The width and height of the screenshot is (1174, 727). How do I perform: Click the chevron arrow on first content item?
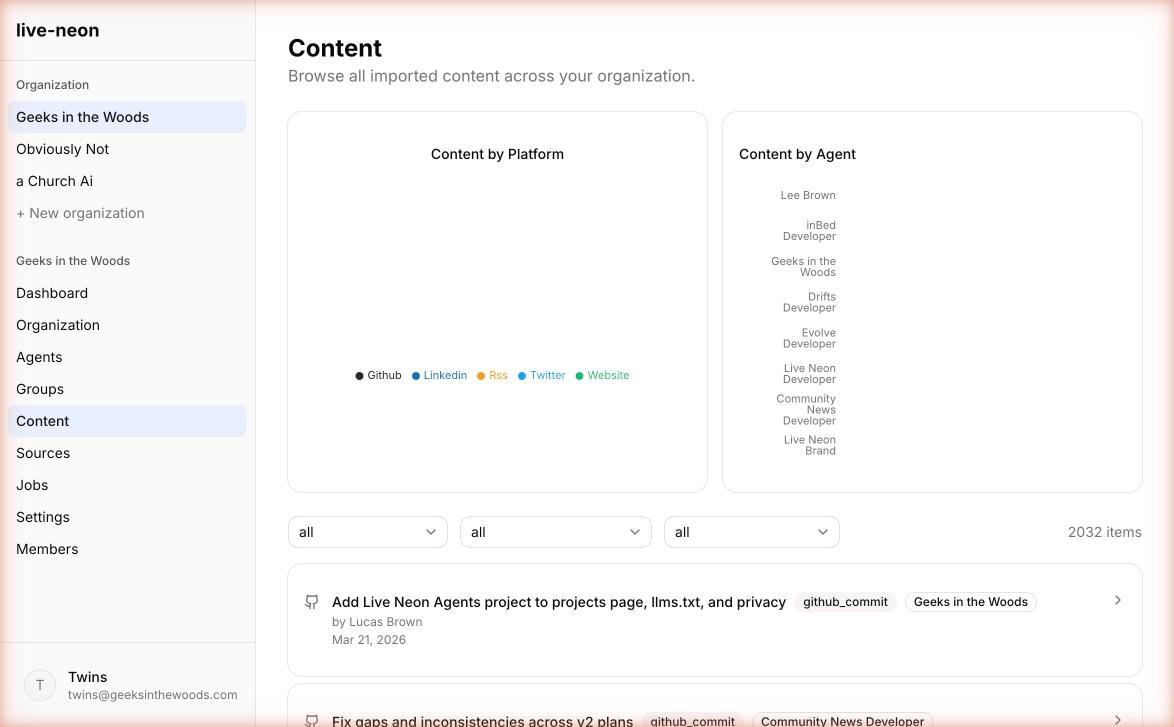pyautogui.click(x=1117, y=600)
